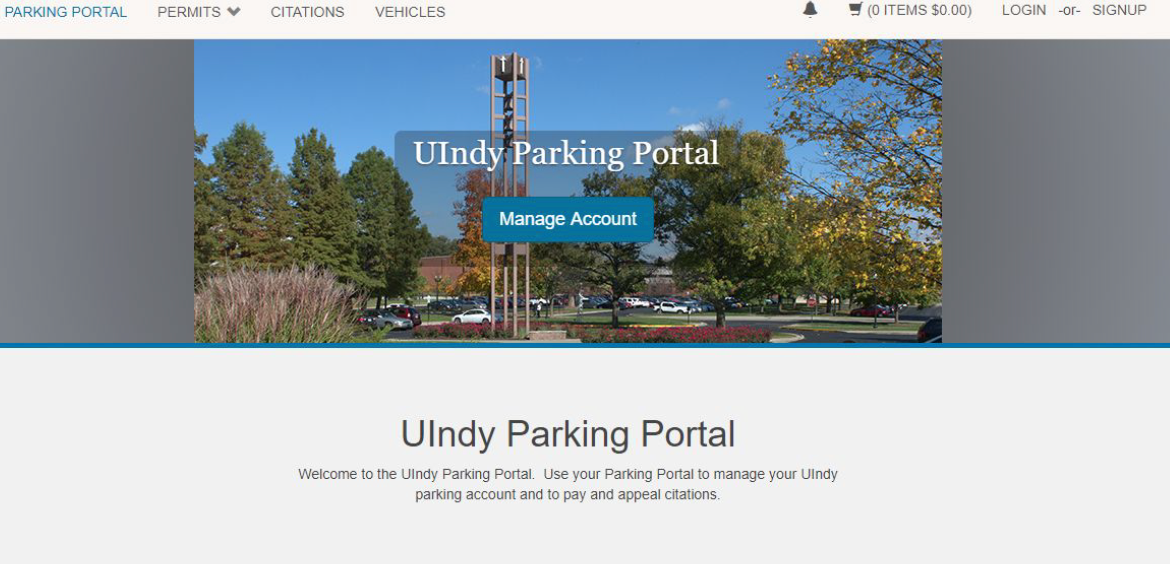Open the PERMITS menu
Screen dimensions: 1171x564
pos(199,12)
